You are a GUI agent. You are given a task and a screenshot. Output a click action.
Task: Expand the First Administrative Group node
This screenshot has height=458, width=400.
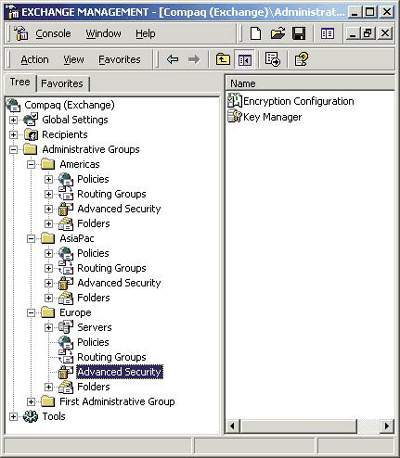pyautogui.click(x=31, y=402)
